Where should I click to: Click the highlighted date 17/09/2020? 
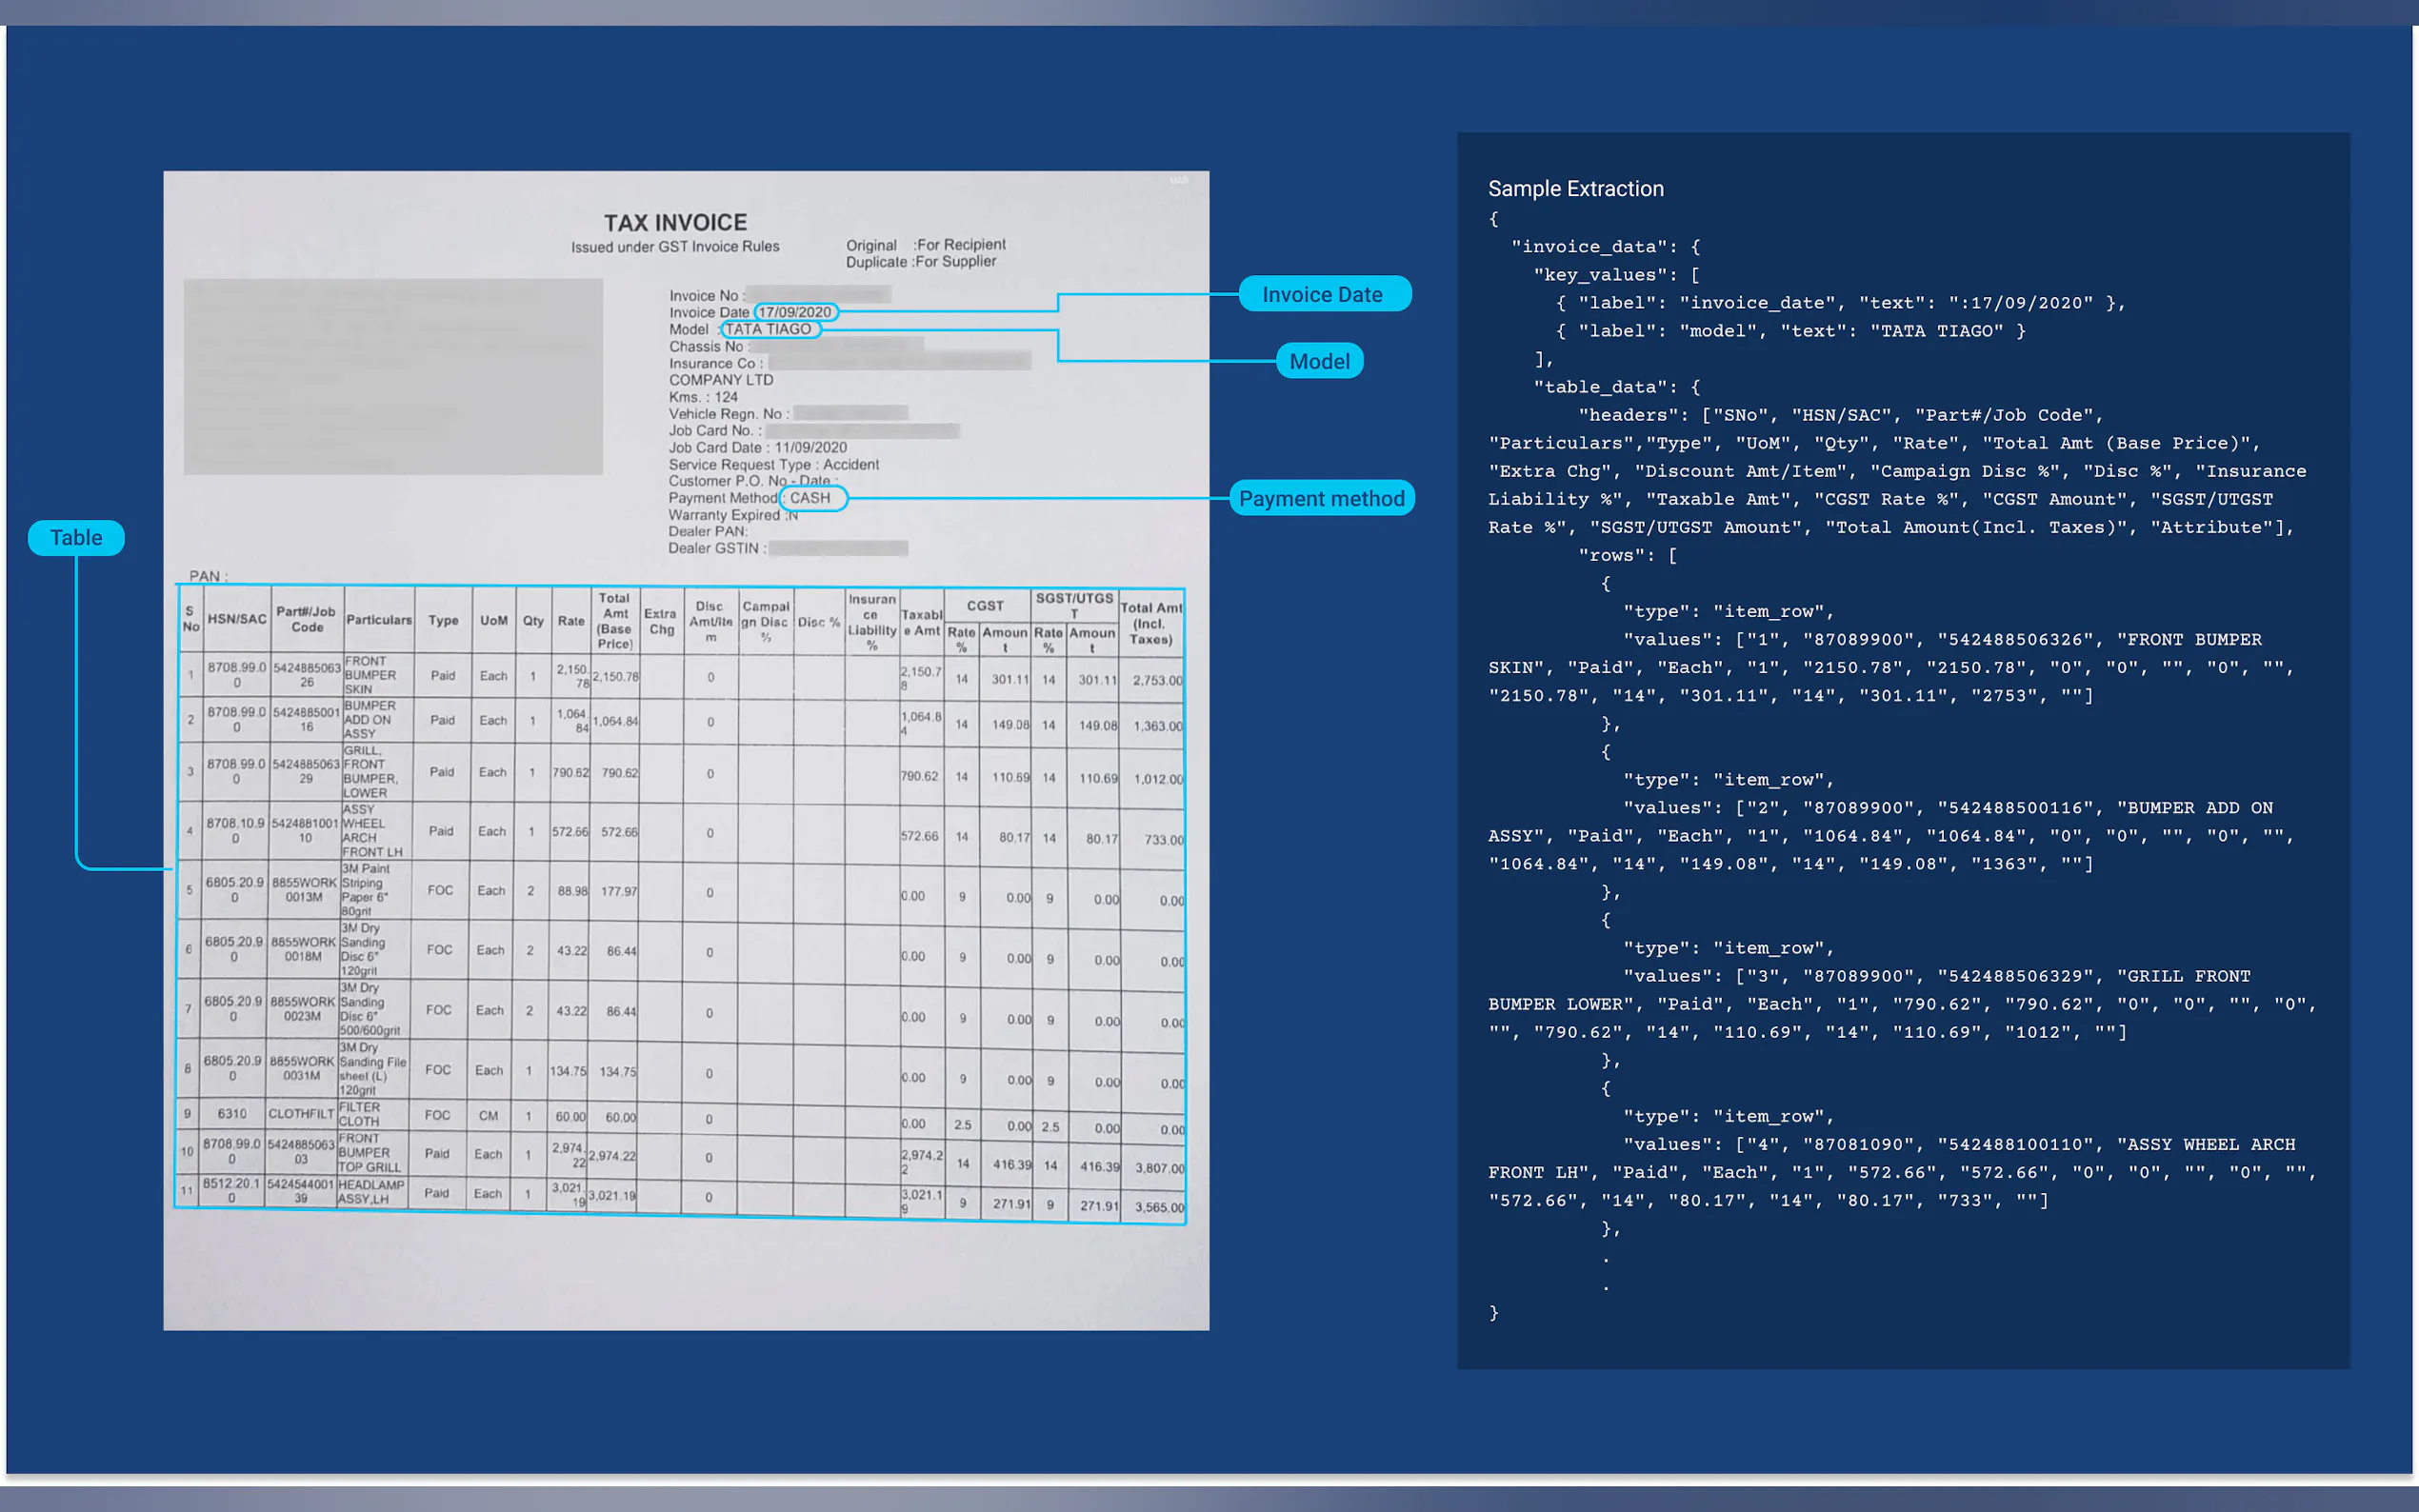click(x=795, y=312)
